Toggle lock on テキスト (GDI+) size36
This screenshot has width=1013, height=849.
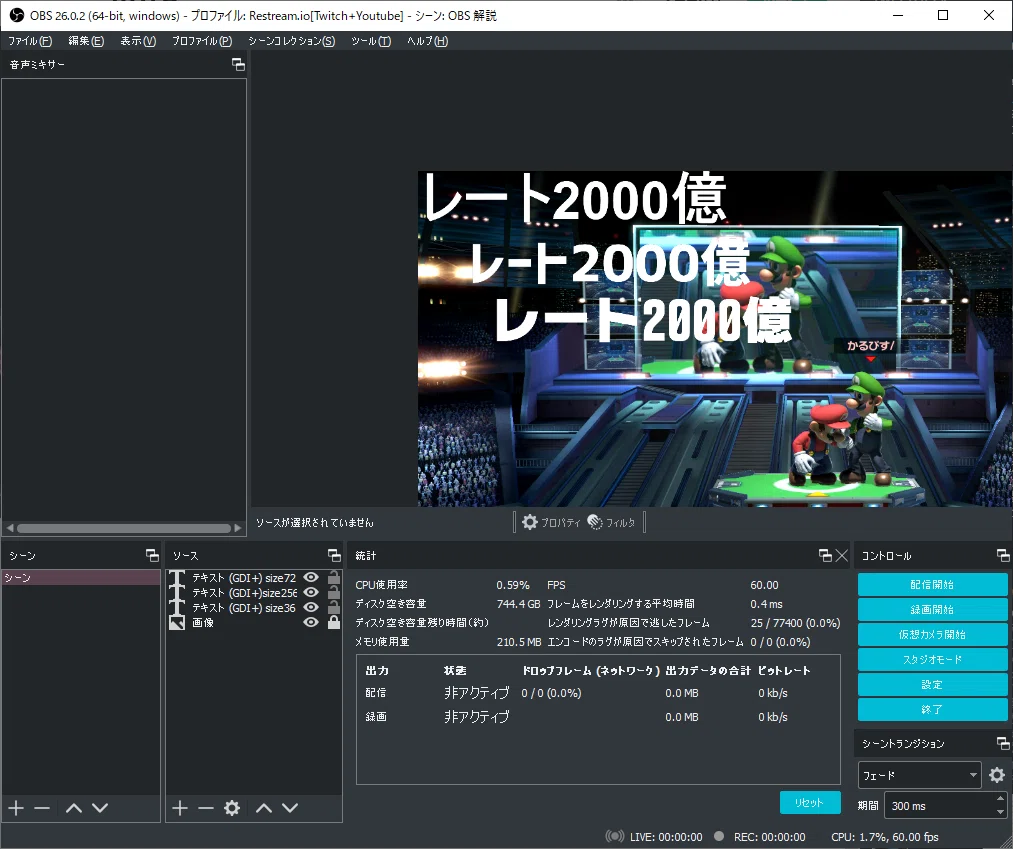click(333, 607)
